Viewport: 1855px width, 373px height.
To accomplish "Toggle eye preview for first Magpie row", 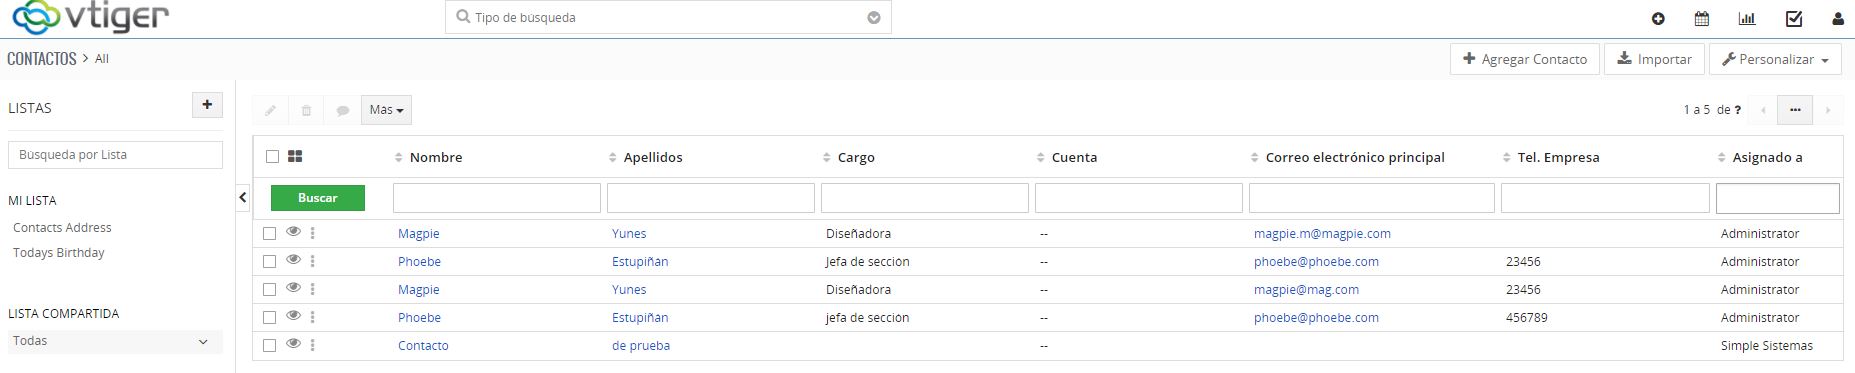I will (x=293, y=232).
